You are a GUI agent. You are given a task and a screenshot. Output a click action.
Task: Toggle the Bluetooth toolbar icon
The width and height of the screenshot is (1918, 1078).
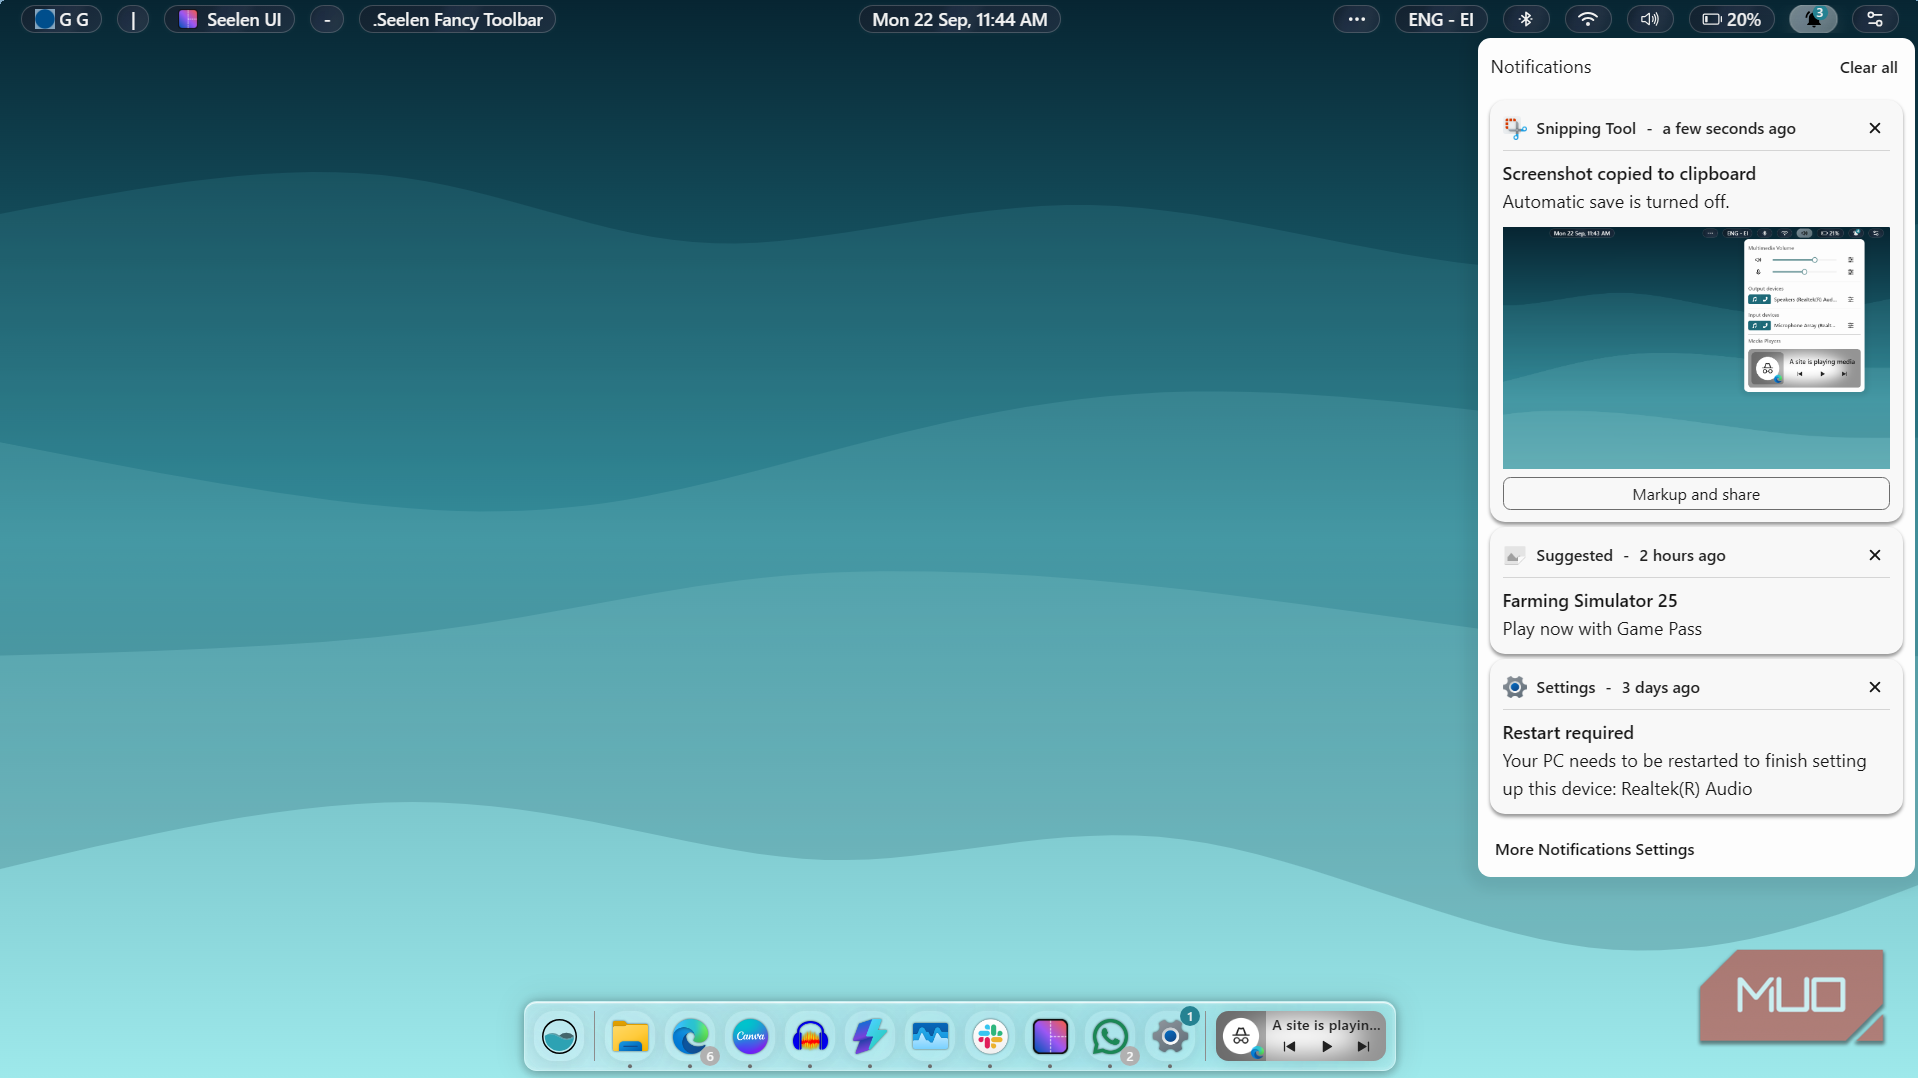click(1525, 19)
